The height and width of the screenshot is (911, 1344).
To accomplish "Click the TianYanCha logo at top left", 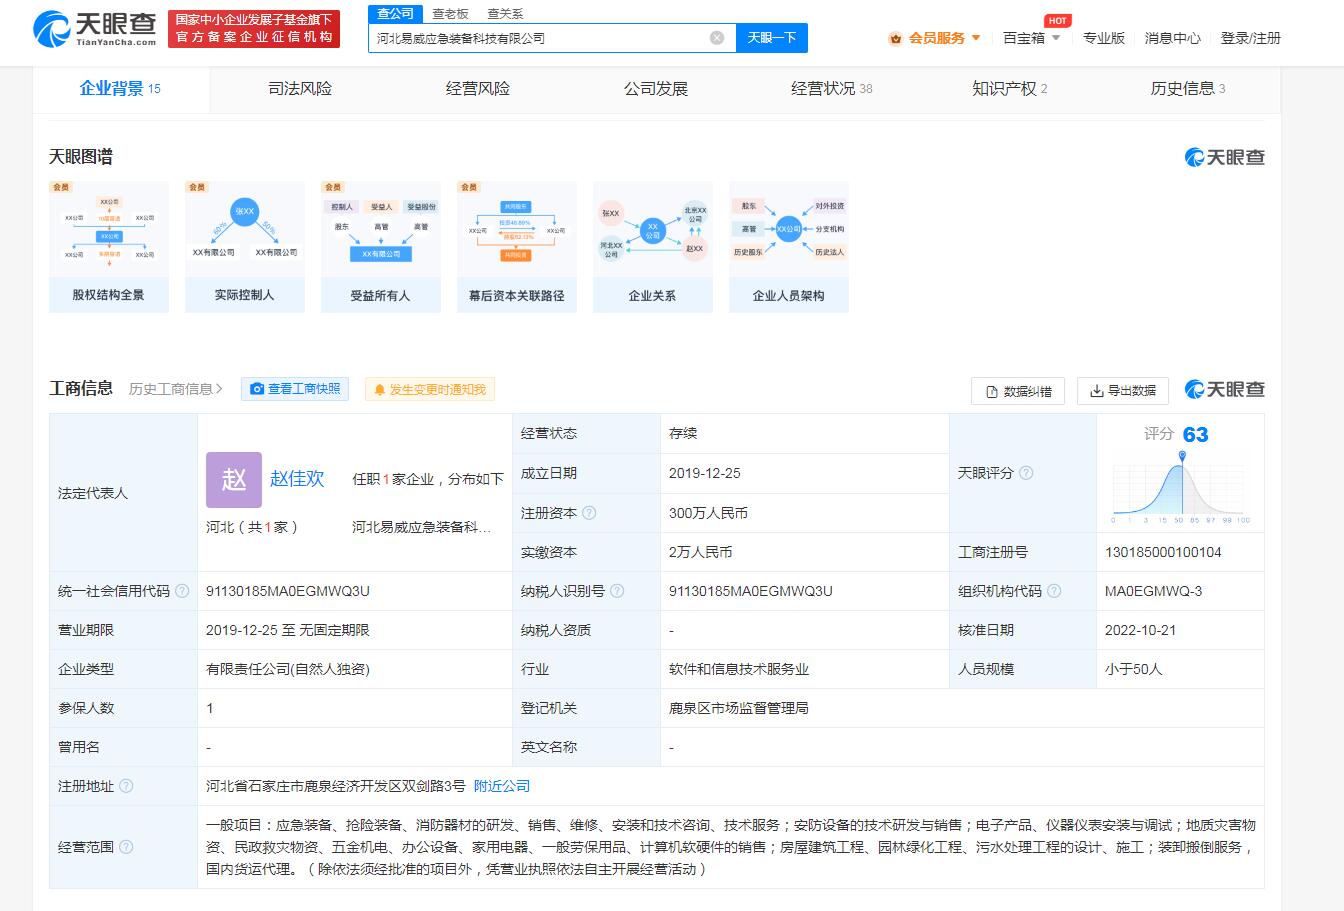I will coord(95,29).
